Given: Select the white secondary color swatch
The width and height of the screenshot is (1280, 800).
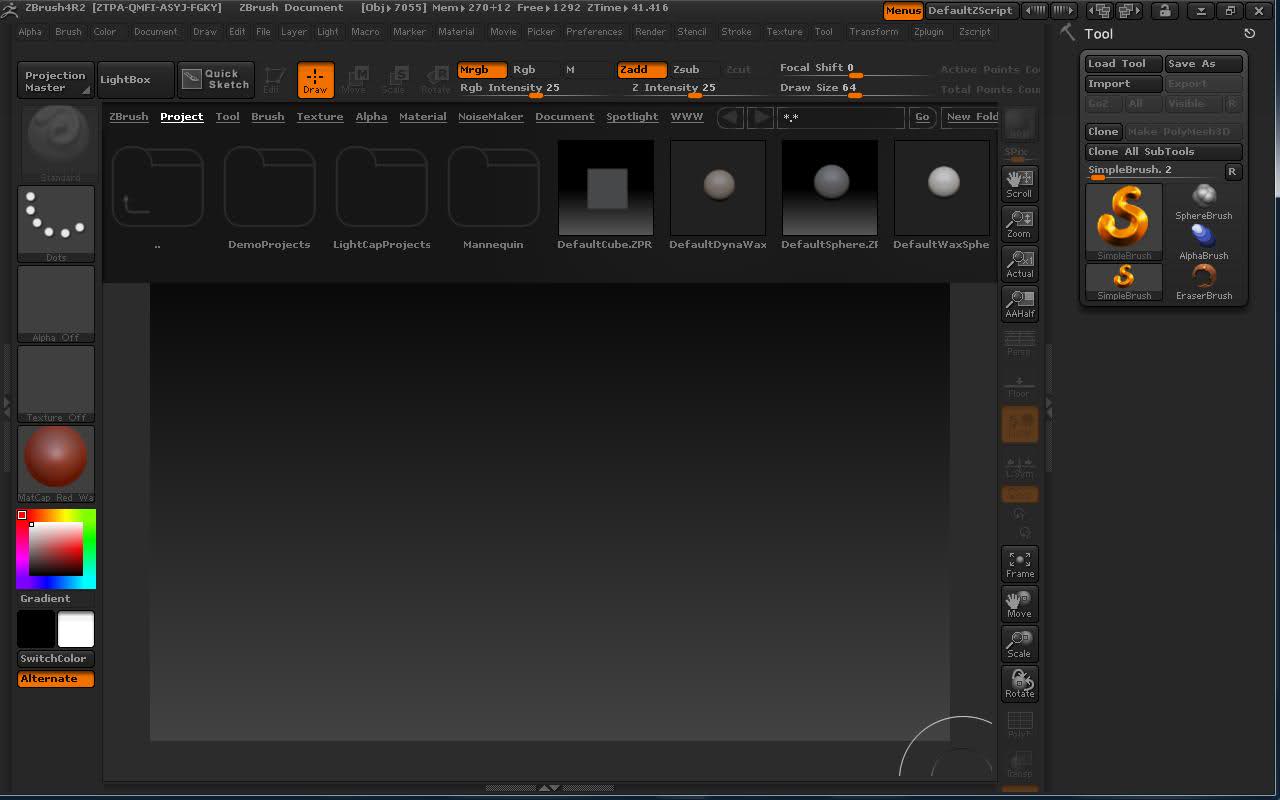Looking at the screenshot, I should point(76,629).
